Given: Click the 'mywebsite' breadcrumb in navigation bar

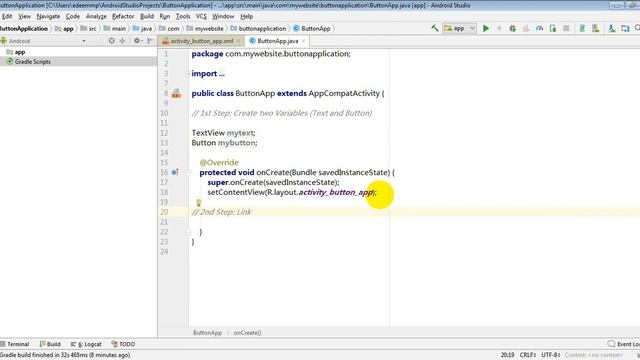Looking at the screenshot, I should click(205, 29).
